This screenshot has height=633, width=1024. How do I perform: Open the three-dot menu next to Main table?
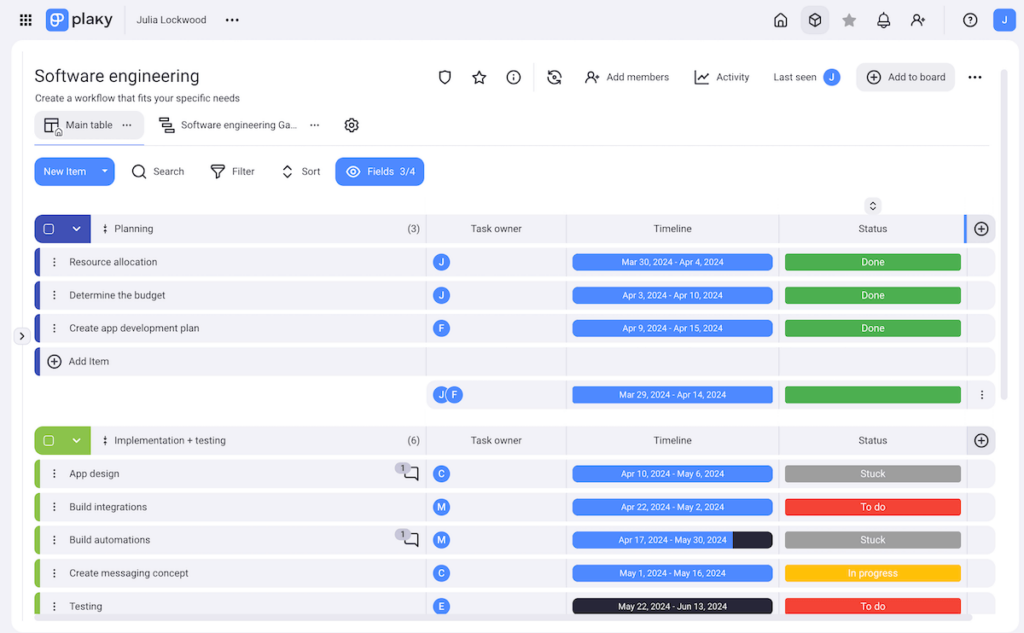click(x=127, y=125)
